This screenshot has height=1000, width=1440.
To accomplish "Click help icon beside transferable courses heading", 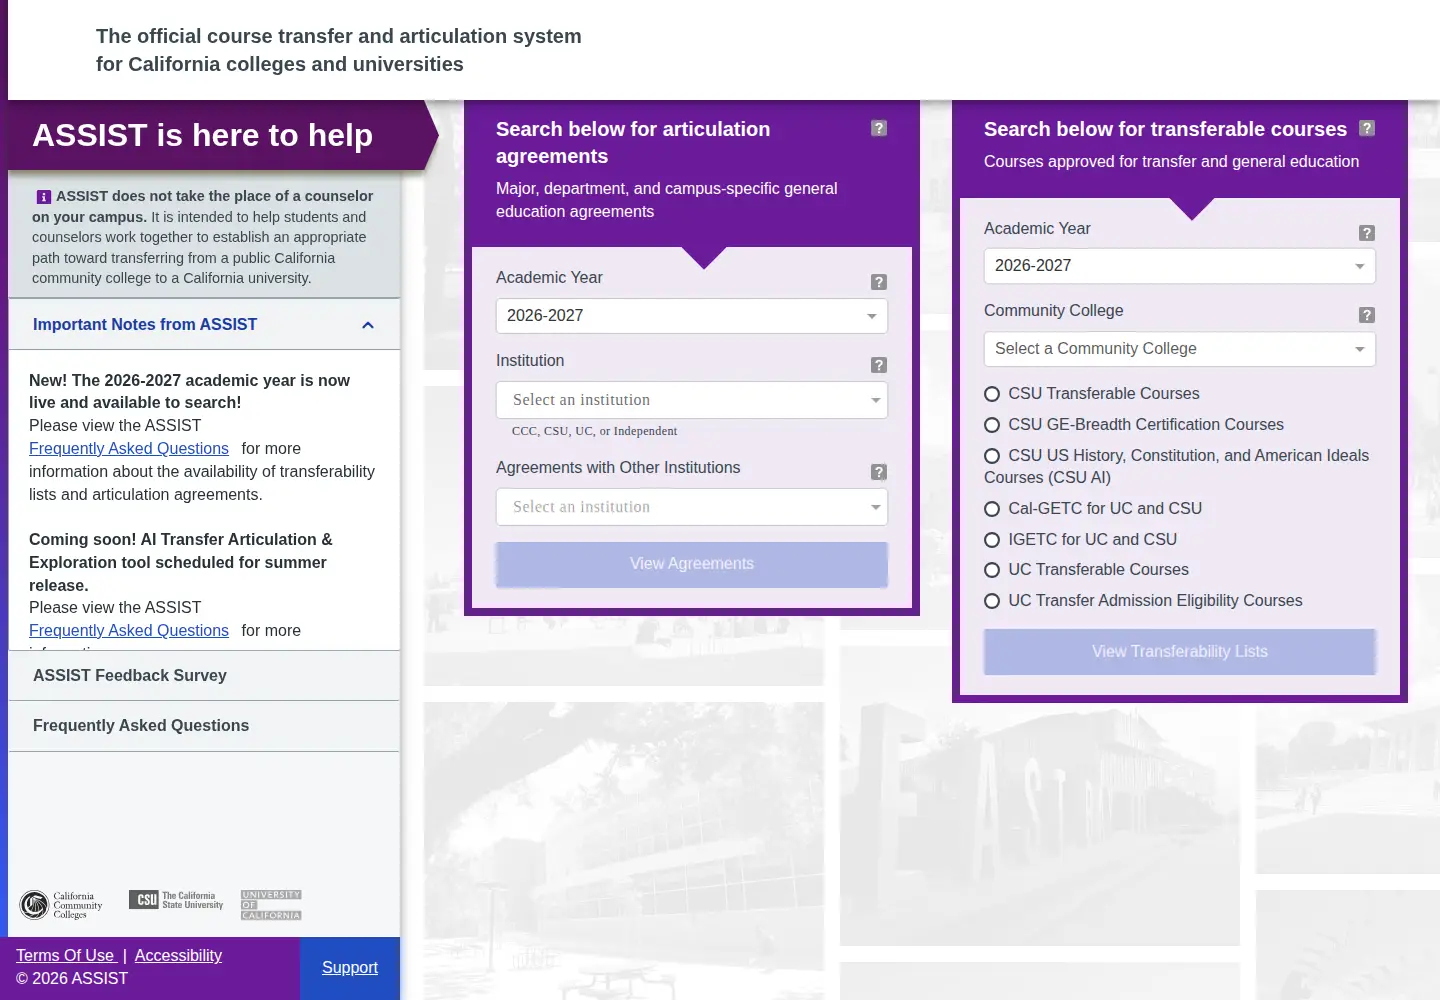I will [x=1367, y=128].
